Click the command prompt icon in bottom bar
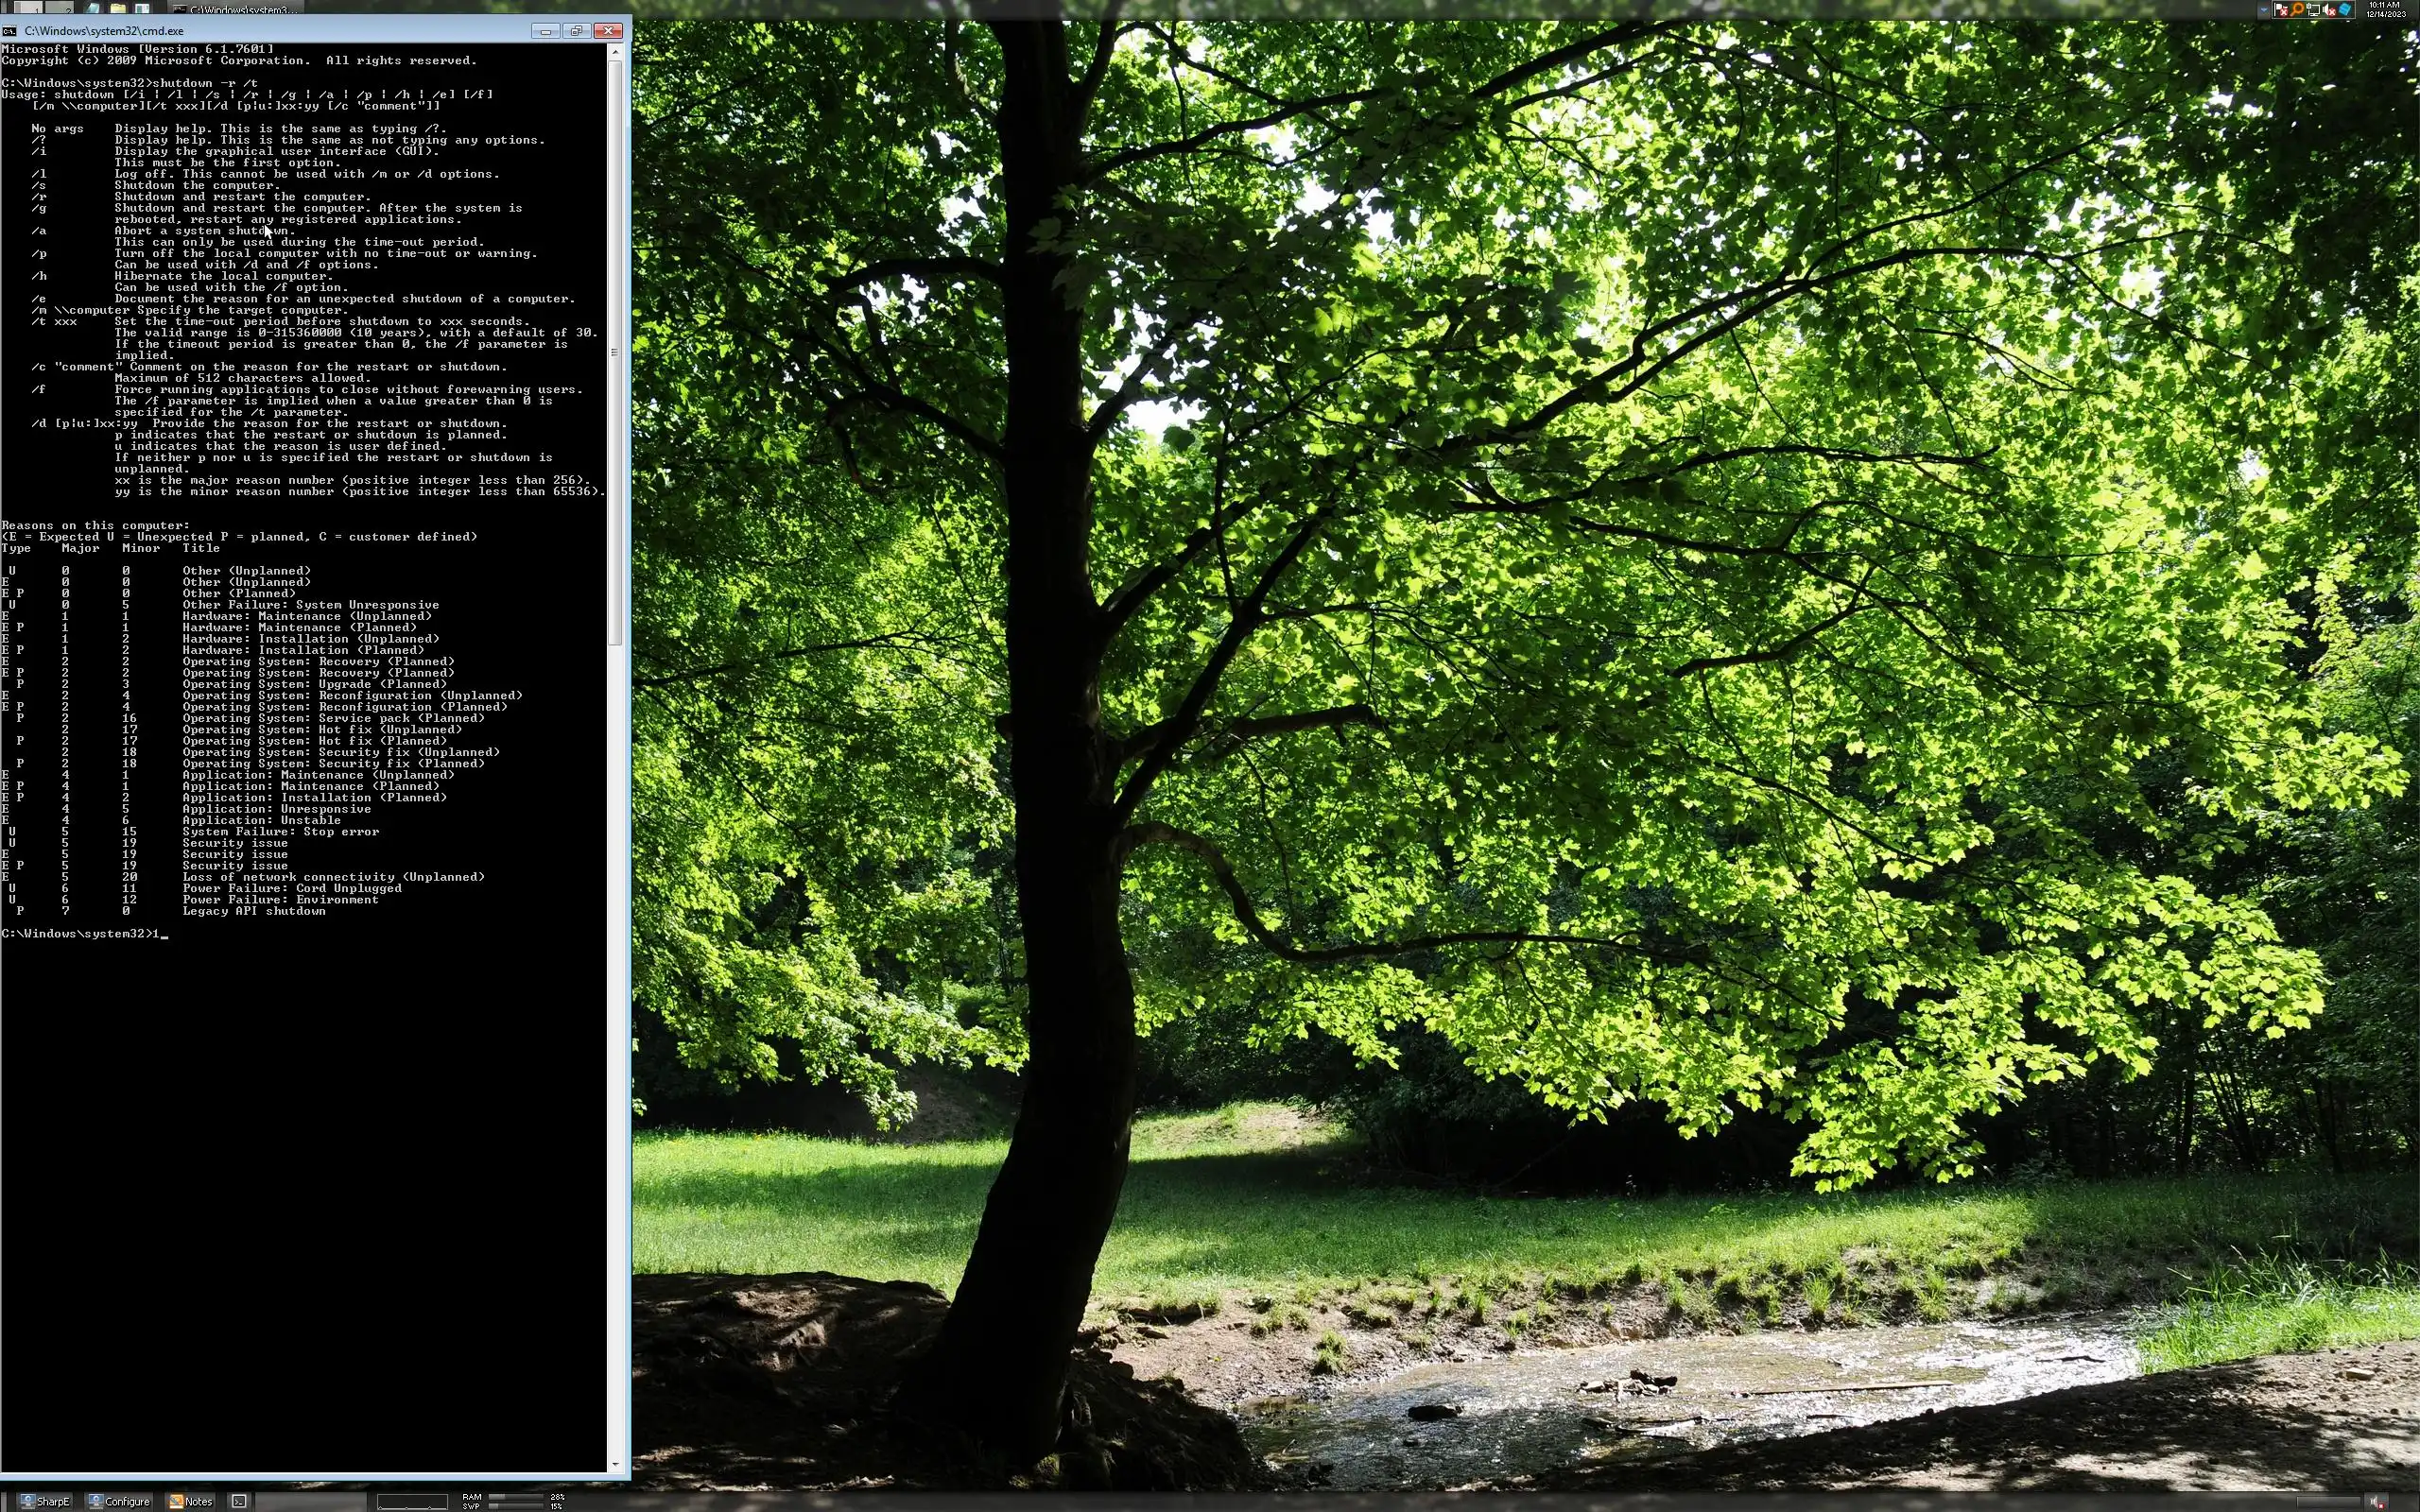Viewport: 2420px width, 1512px height. pyautogui.click(x=239, y=1501)
